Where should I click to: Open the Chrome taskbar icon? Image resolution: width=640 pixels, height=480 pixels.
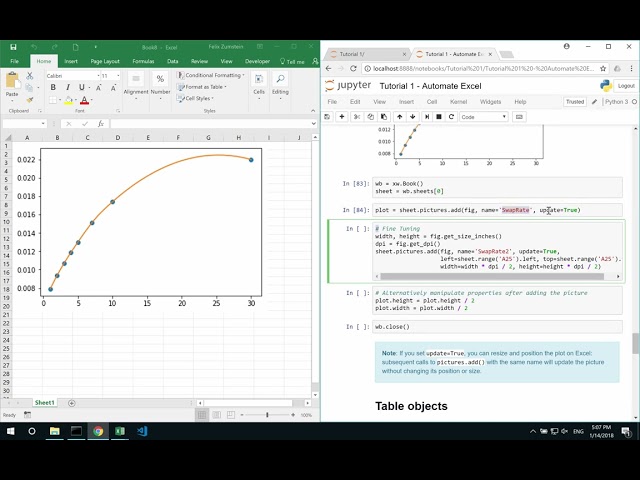98,431
